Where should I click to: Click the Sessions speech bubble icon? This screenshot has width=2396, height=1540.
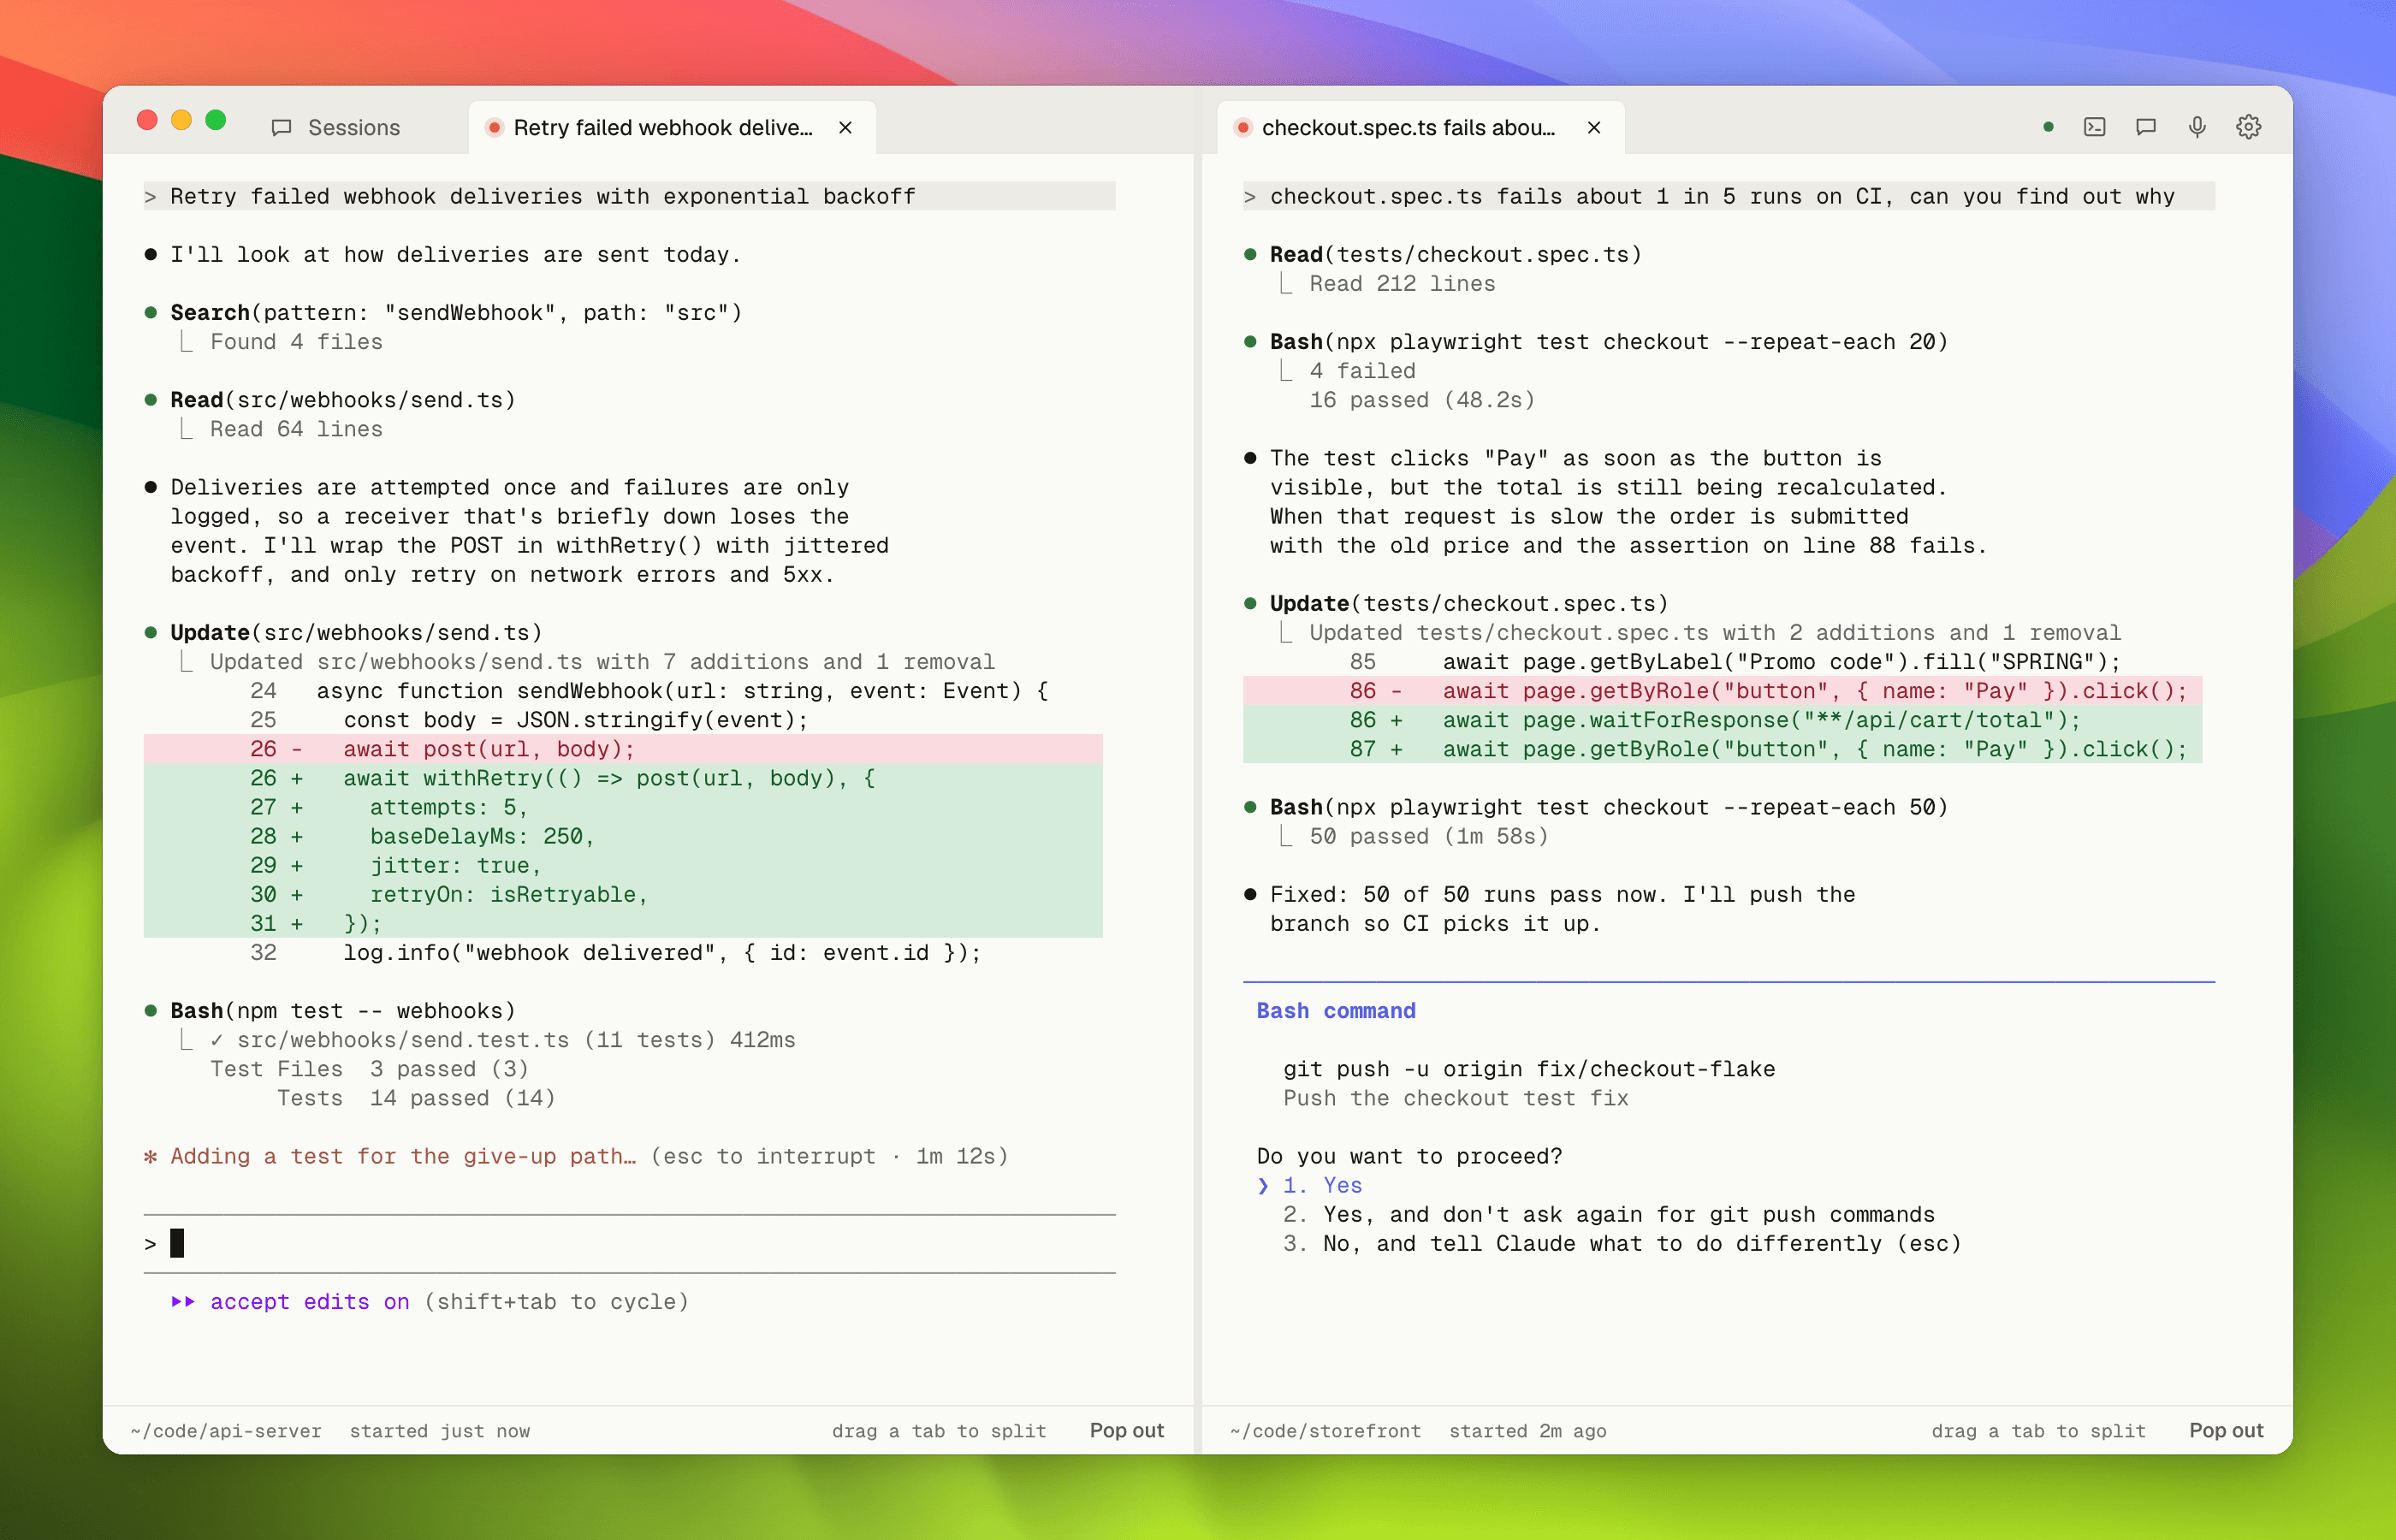point(282,127)
